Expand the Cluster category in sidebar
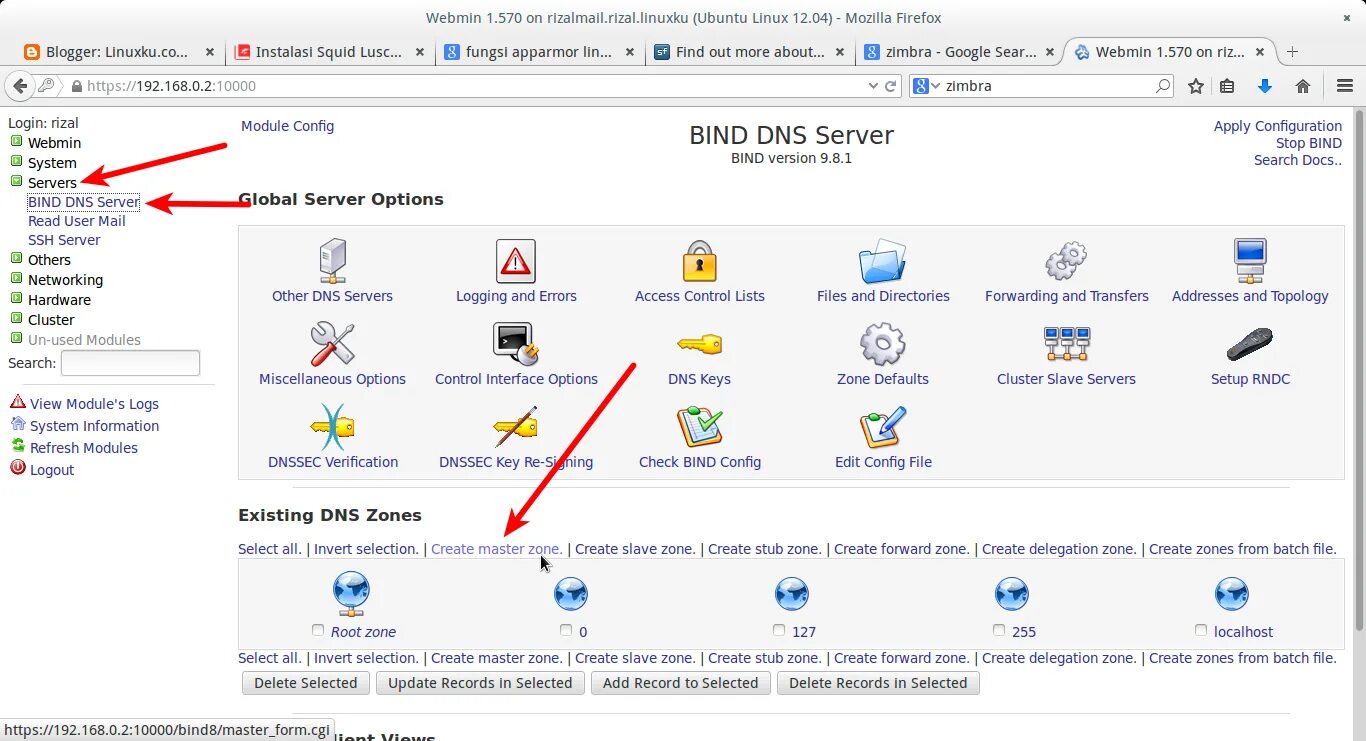 pyautogui.click(x=16, y=319)
